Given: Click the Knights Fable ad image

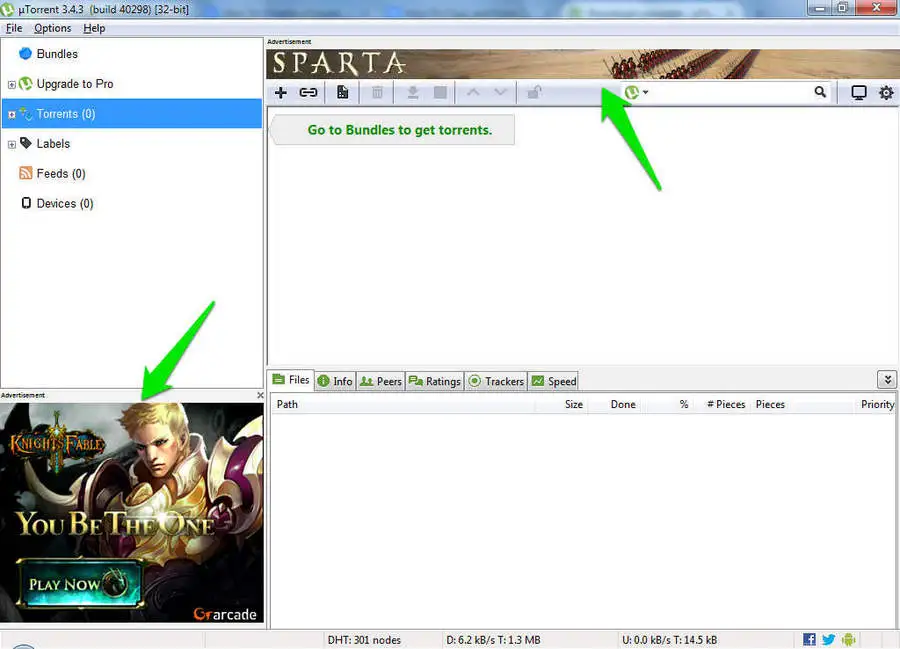Looking at the screenshot, I should pyautogui.click(x=131, y=512).
